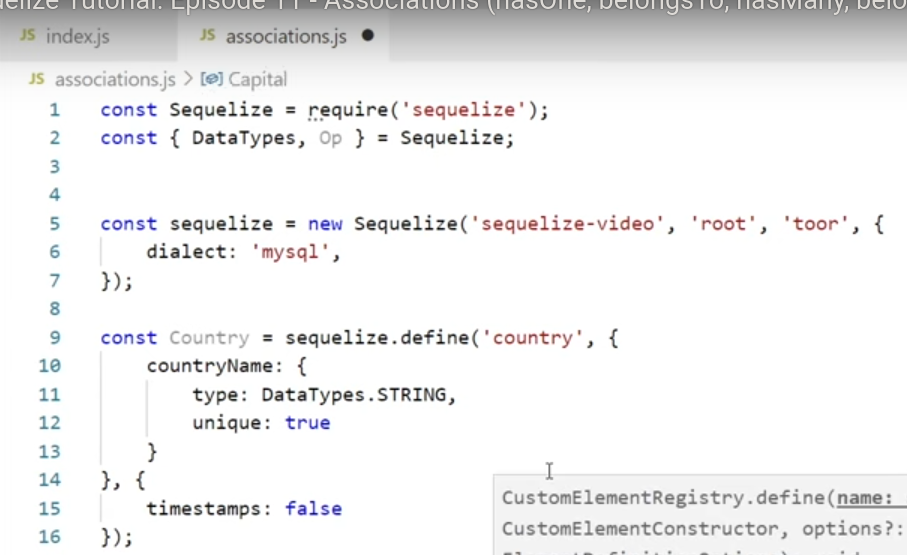This screenshot has height=555, width=907.
Task: Click the 'root' string on line 5
Action: [723, 224]
